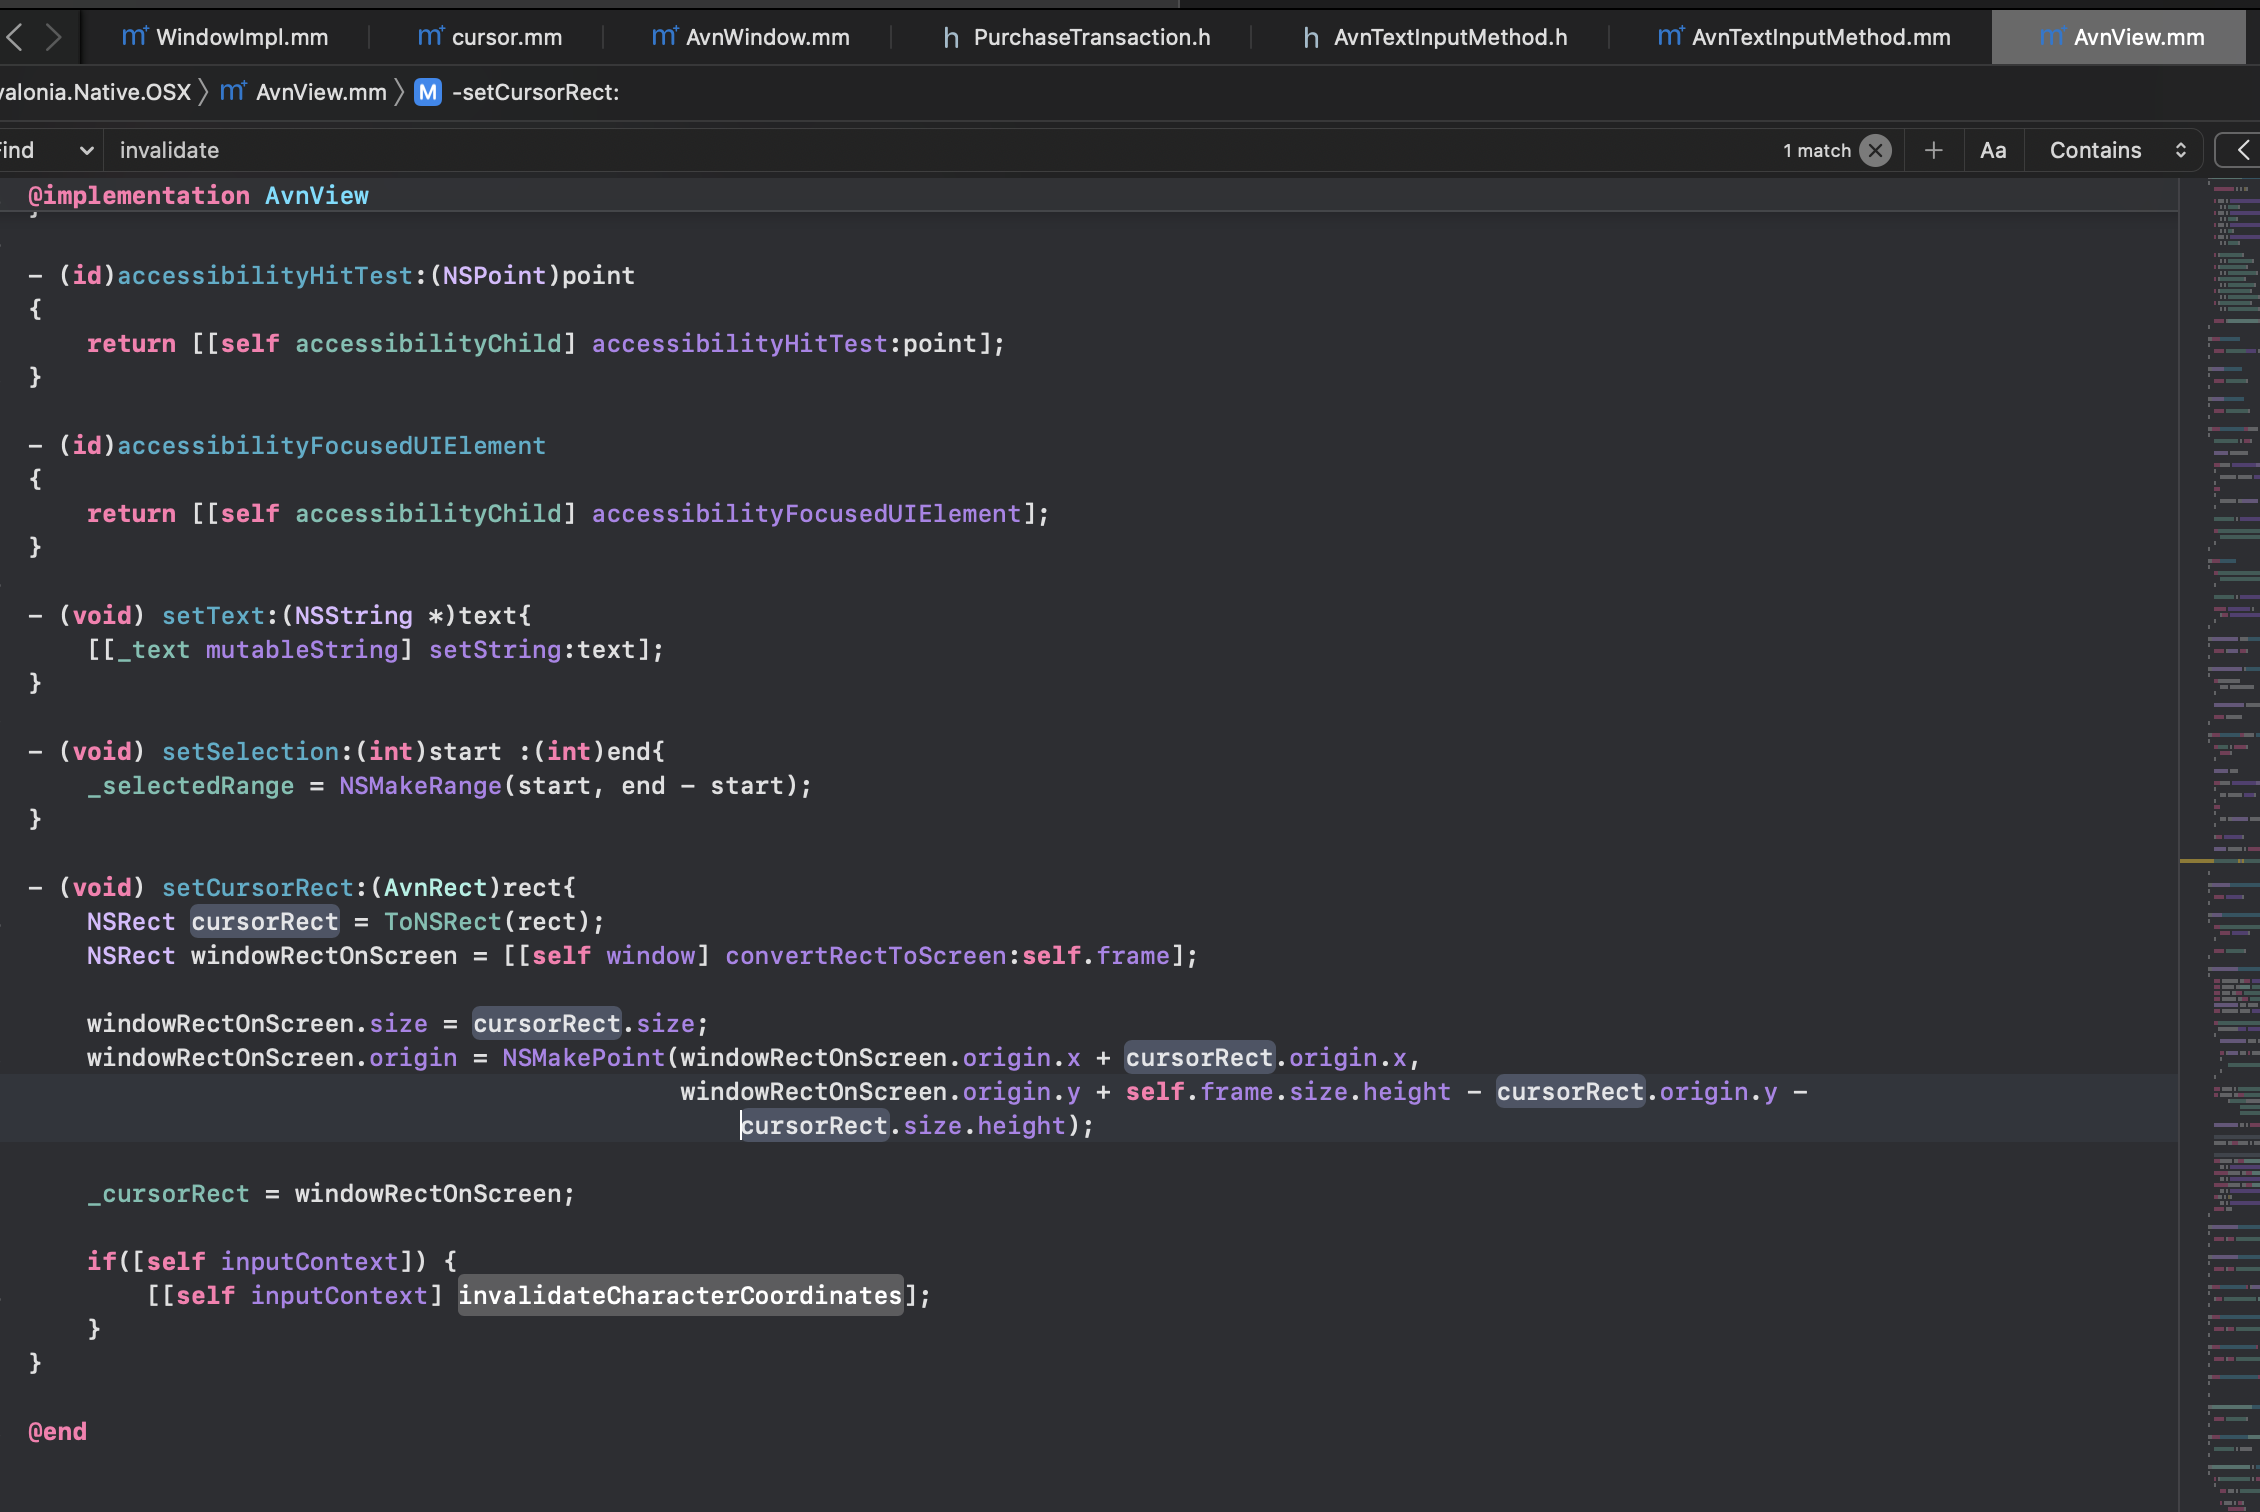Viewport: 2260px width, 1512px height.
Task: Click the M method icon in the jump bar
Action: [427, 92]
